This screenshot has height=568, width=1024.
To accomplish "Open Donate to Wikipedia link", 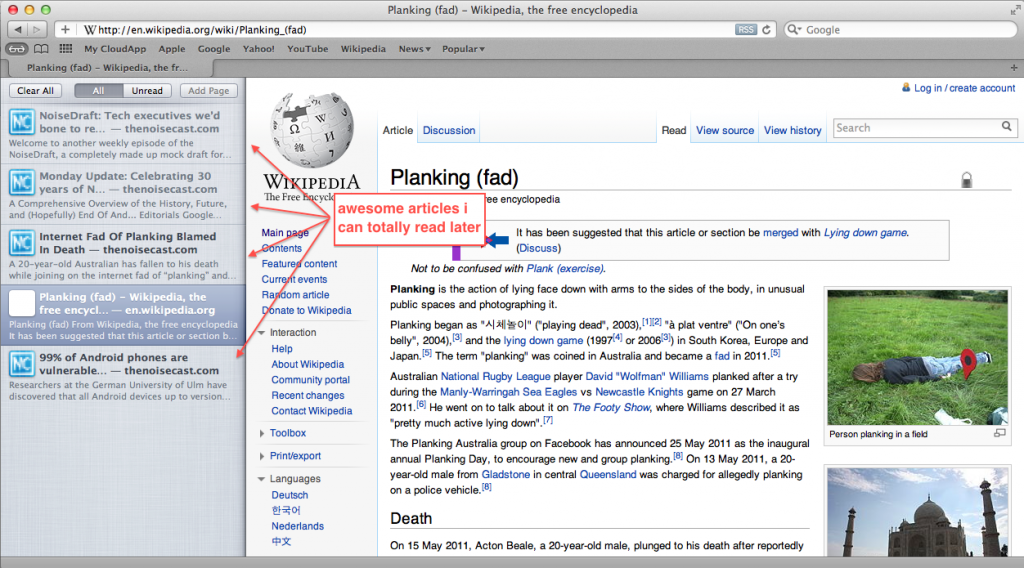I will click(306, 310).
